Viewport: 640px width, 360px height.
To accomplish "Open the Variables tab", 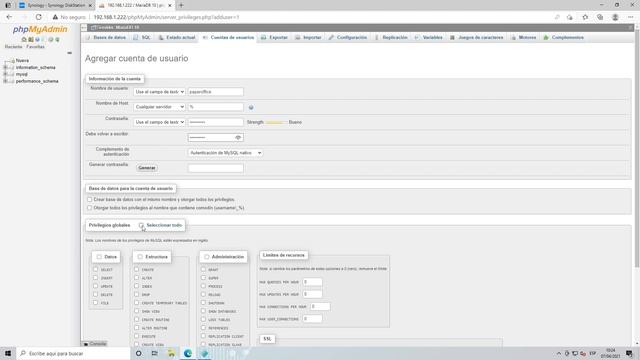I will pos(429,38).
